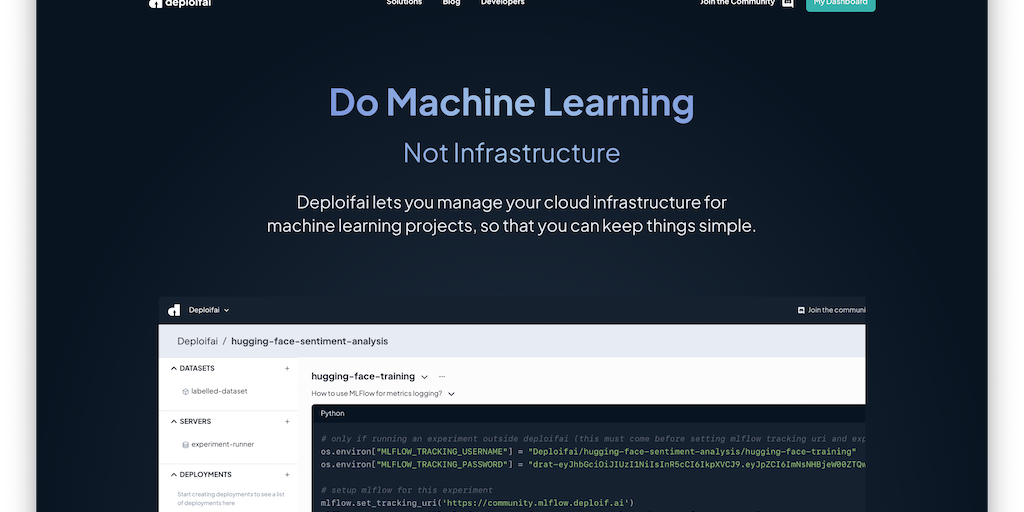
Task: Click the Not Infrastructure subheading
Action: click(x=511, y=153)
